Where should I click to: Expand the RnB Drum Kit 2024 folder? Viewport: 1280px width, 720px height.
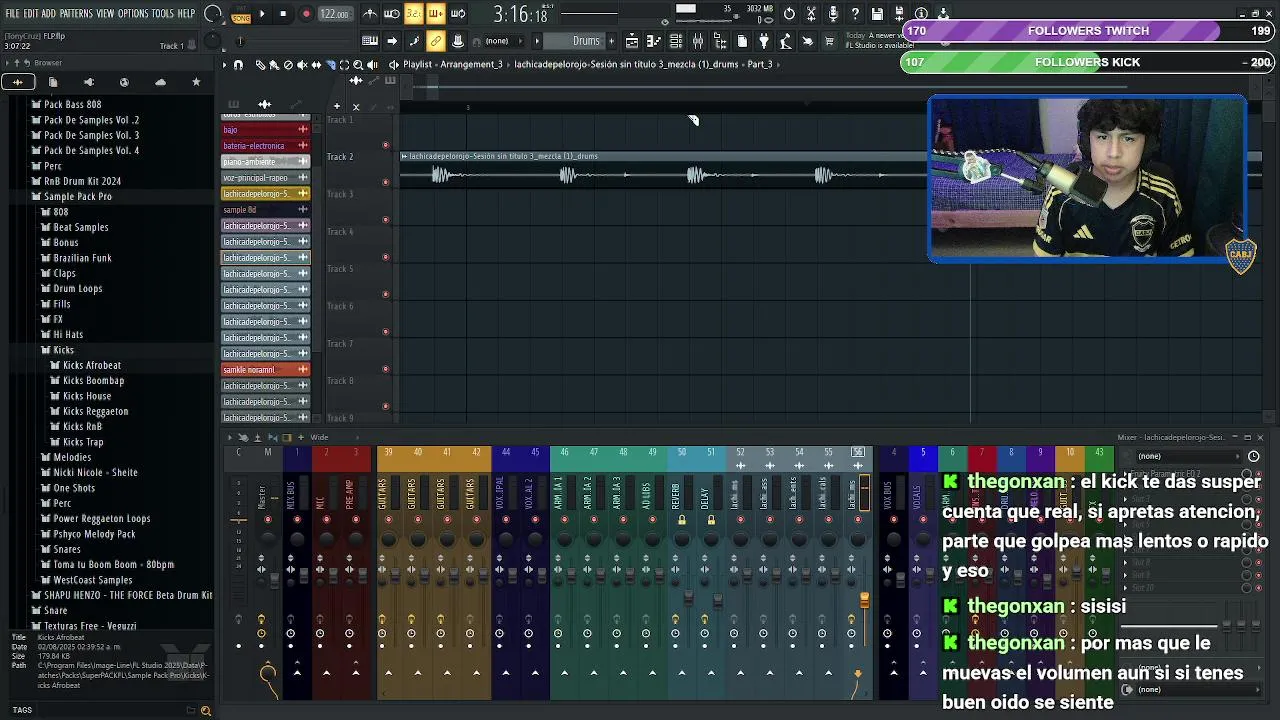point(77,181)
